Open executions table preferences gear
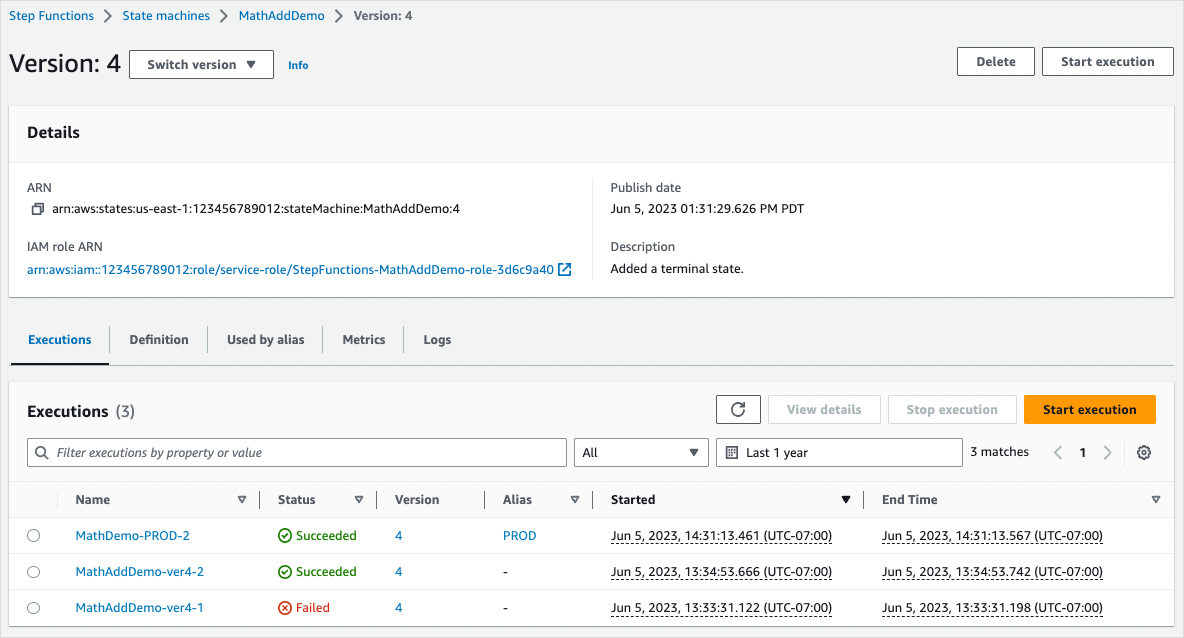Viewport: 1184px width, 638px height. click(1143, 452)
